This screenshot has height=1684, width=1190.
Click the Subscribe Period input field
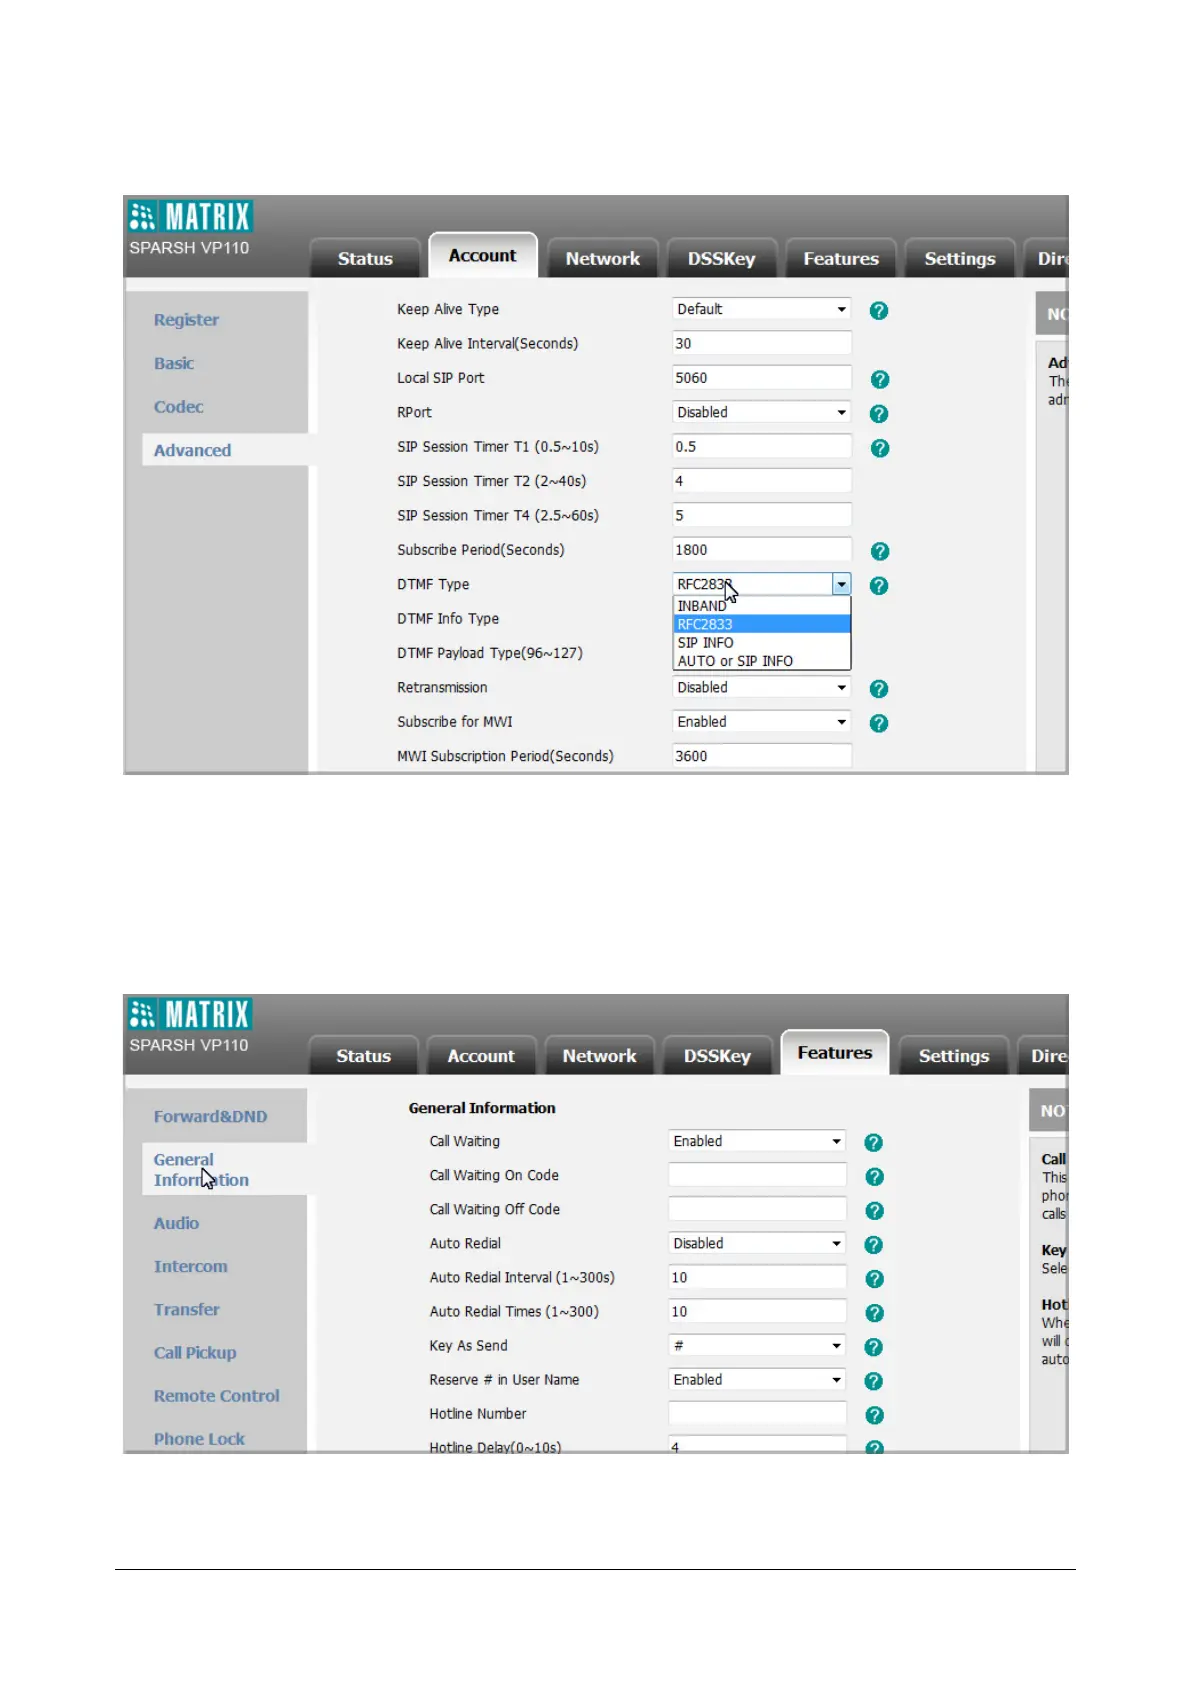[x=761, y=550]
